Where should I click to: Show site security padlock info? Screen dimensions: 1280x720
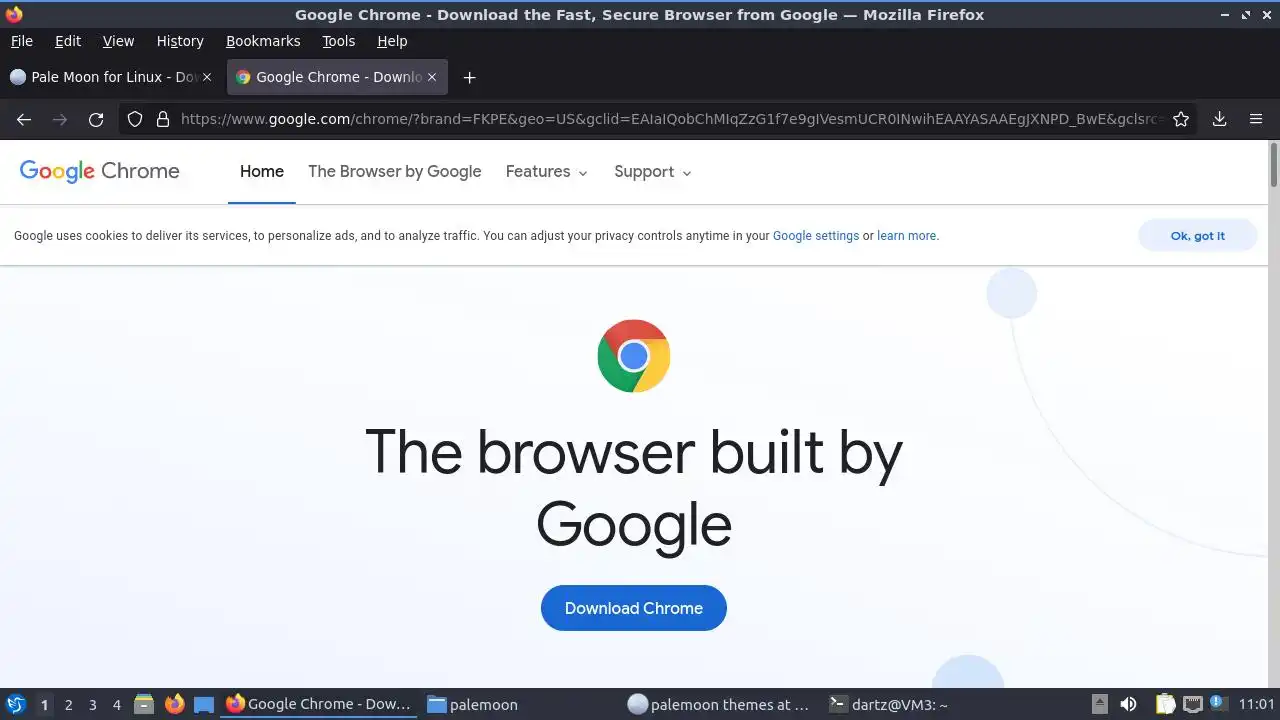click(163, 119)
